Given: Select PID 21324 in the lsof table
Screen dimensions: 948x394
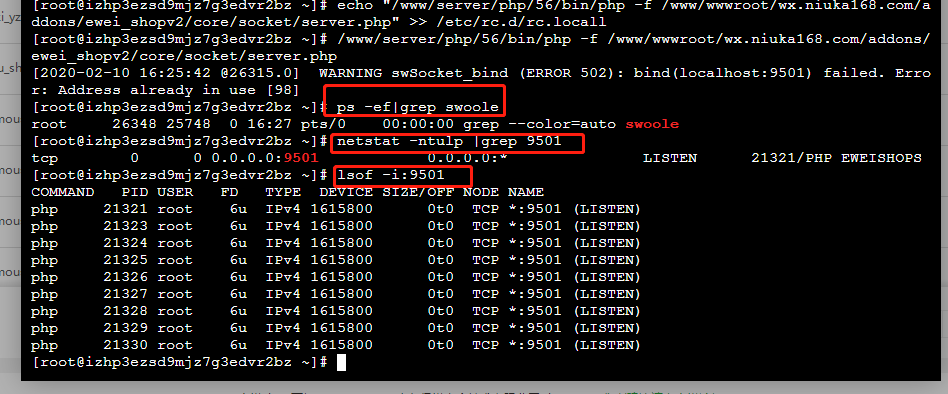Looking at the screenshot, I should click(125, 243).
